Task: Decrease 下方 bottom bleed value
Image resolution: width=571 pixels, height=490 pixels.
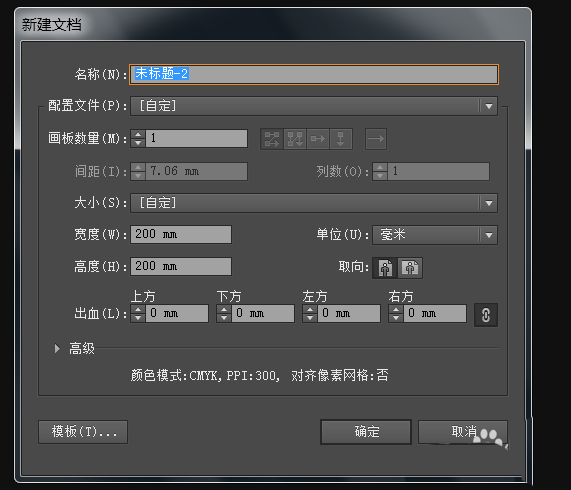Action: coord(224,318)
